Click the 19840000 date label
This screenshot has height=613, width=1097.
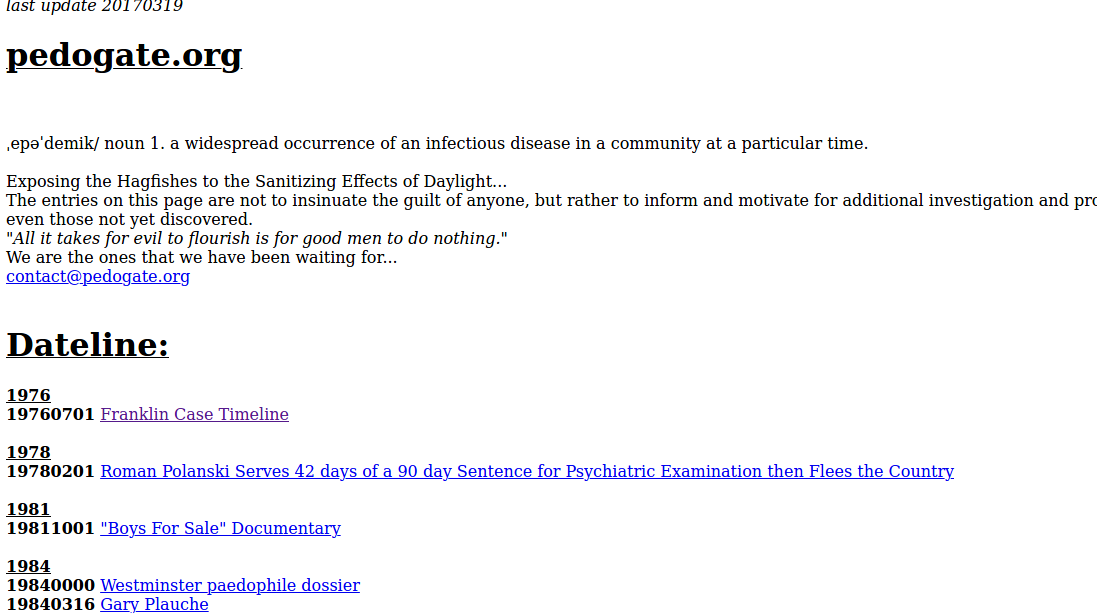coord(50,585)
